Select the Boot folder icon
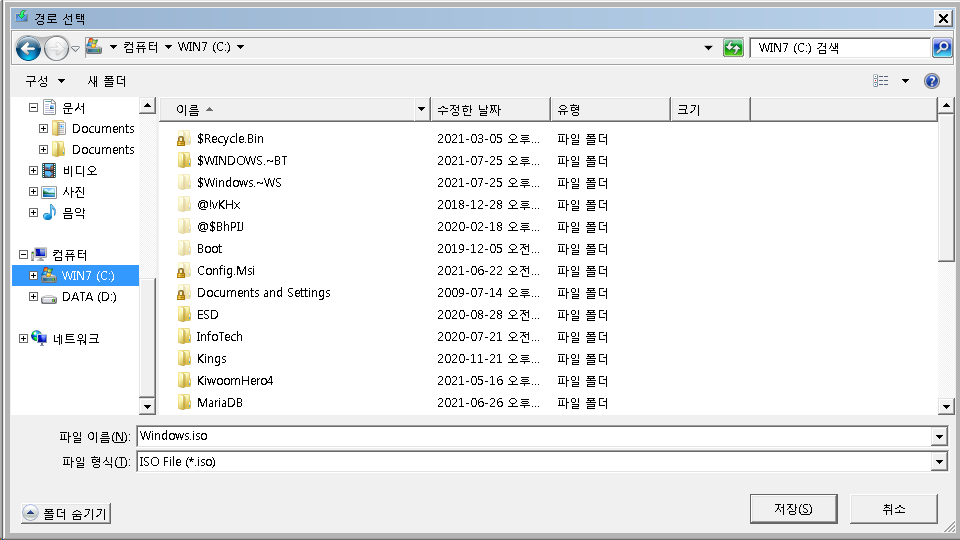960x540 pixels. (x=183, y=249)
